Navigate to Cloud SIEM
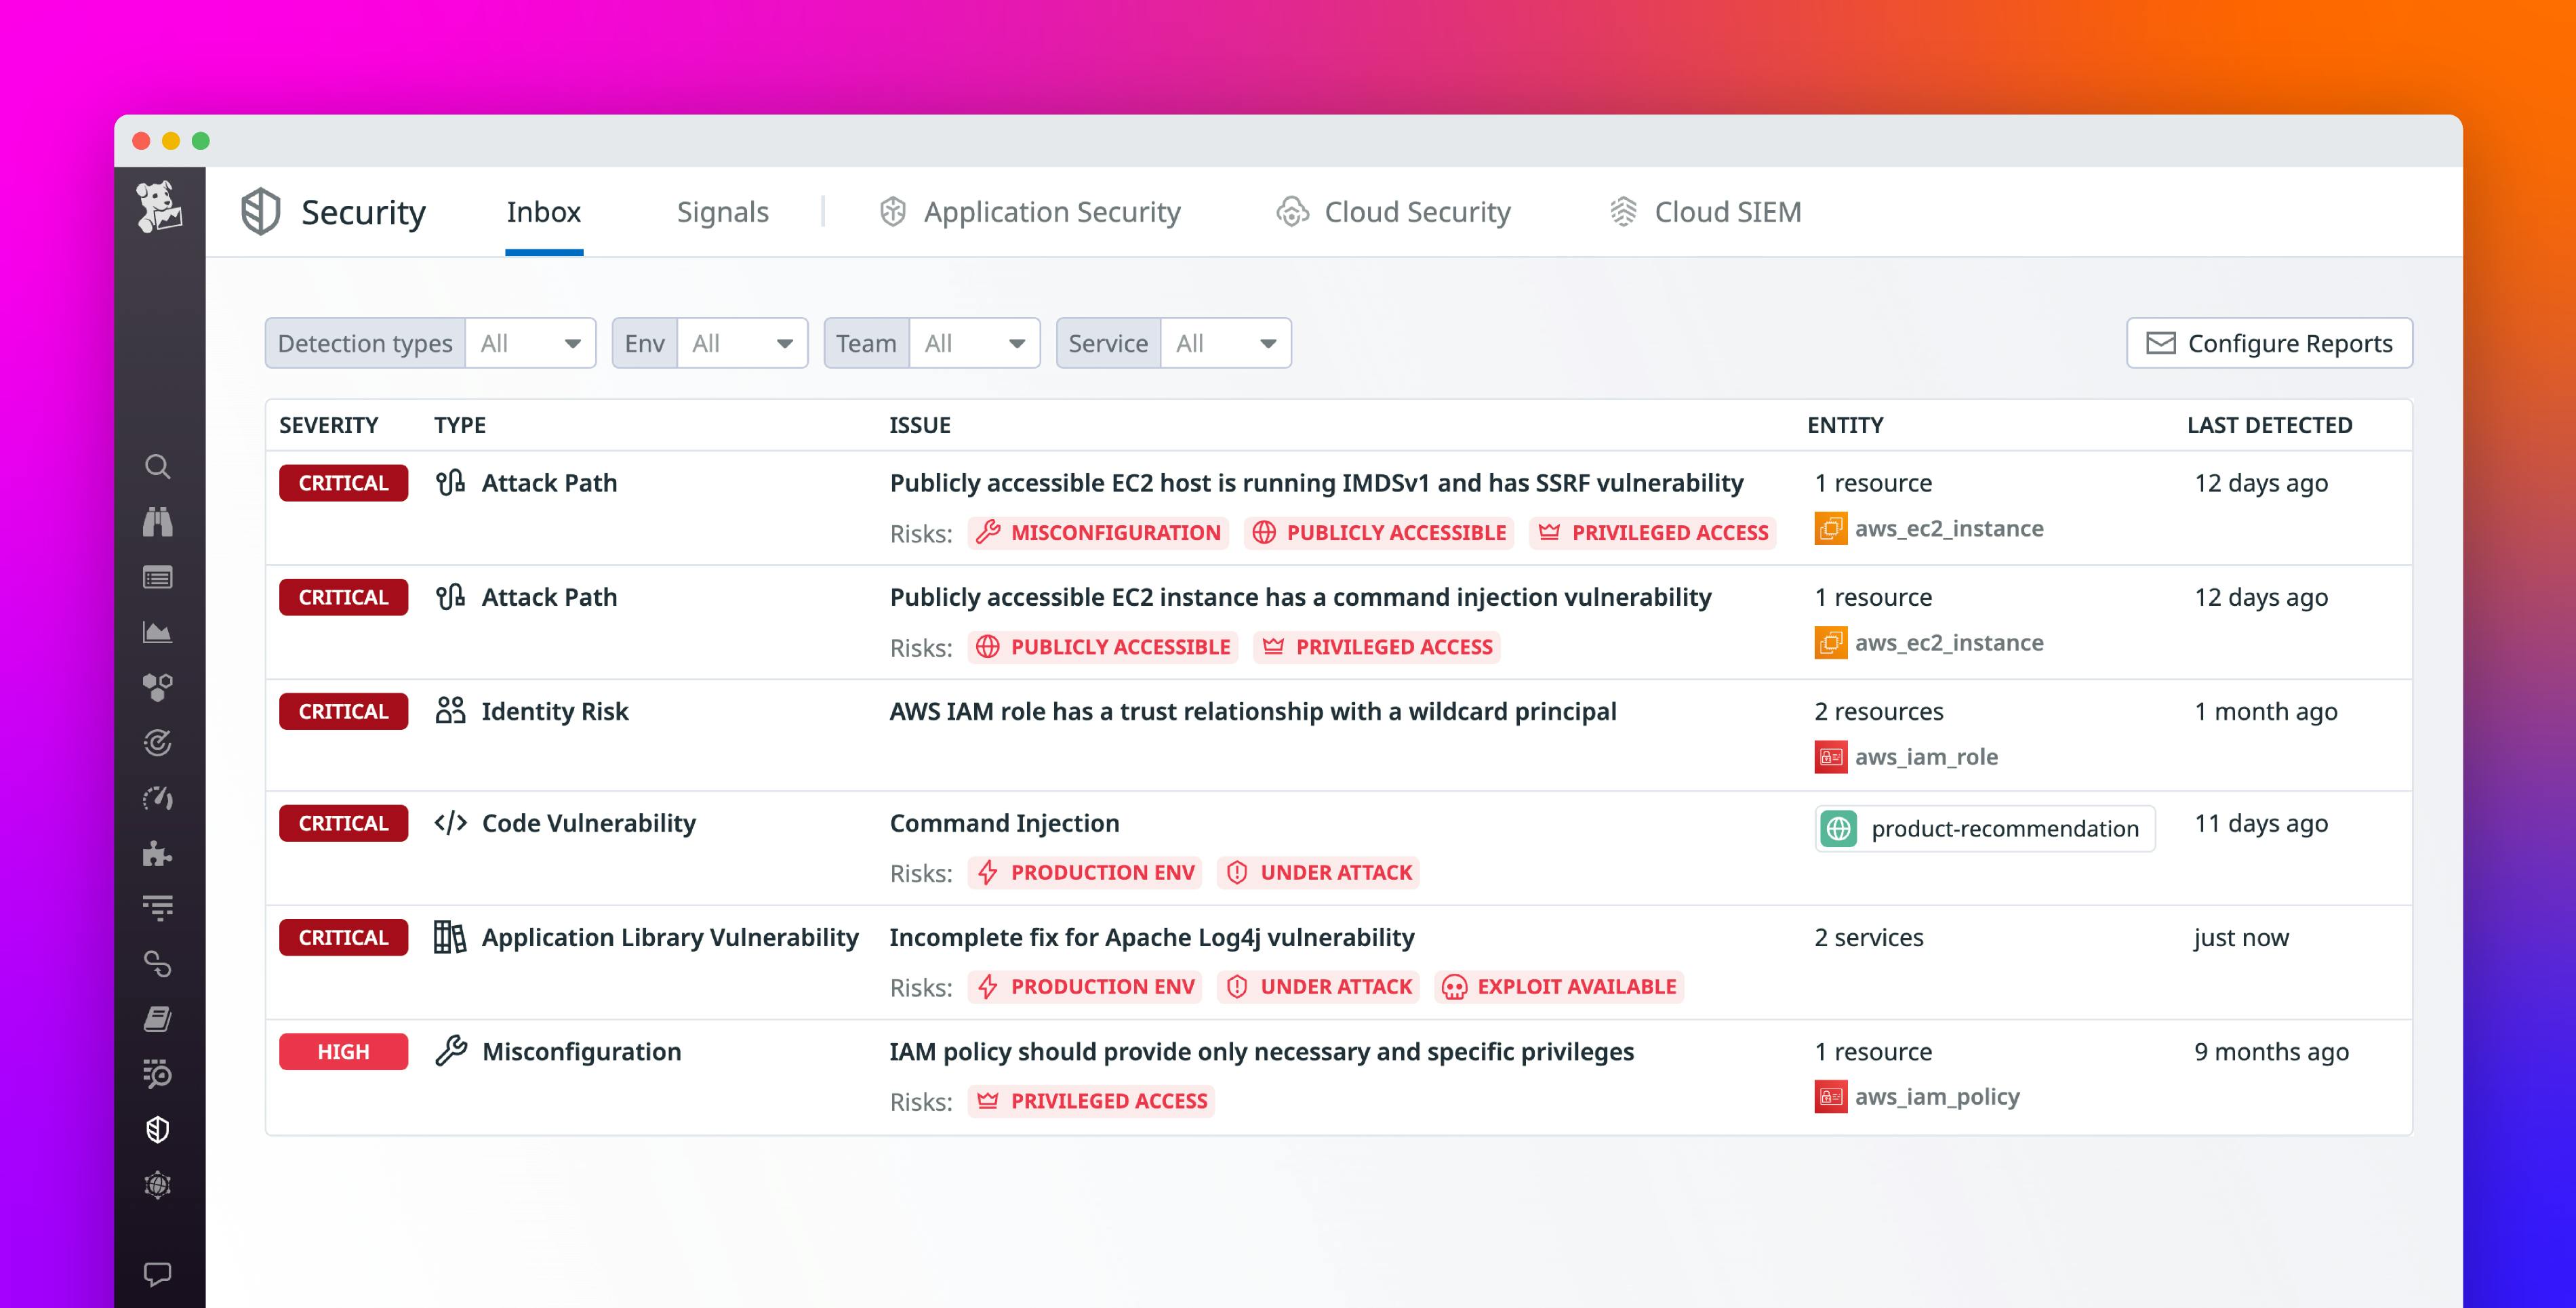2576x1308 pixels. tap(1705, 212)
